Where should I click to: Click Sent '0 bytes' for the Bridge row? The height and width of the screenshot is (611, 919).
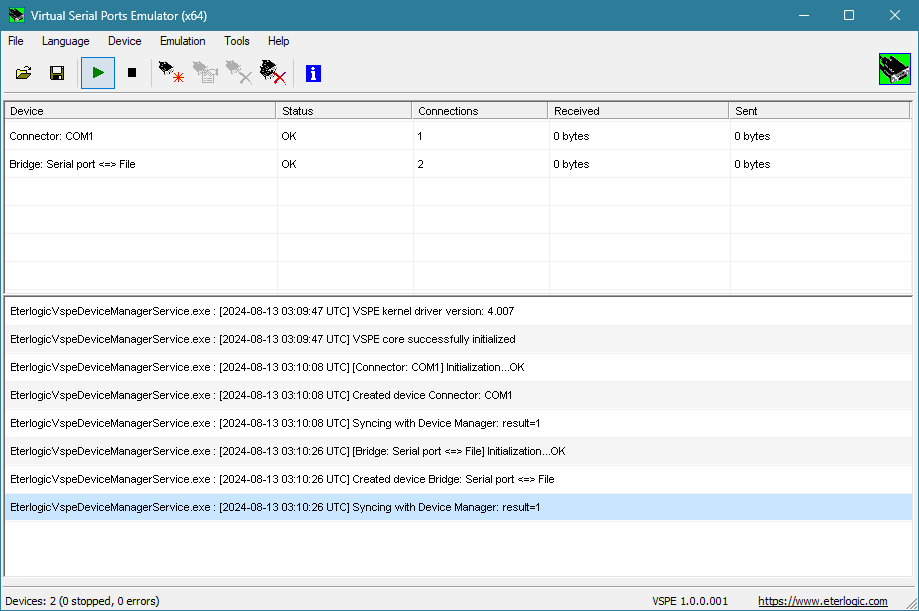pos(752,164)
